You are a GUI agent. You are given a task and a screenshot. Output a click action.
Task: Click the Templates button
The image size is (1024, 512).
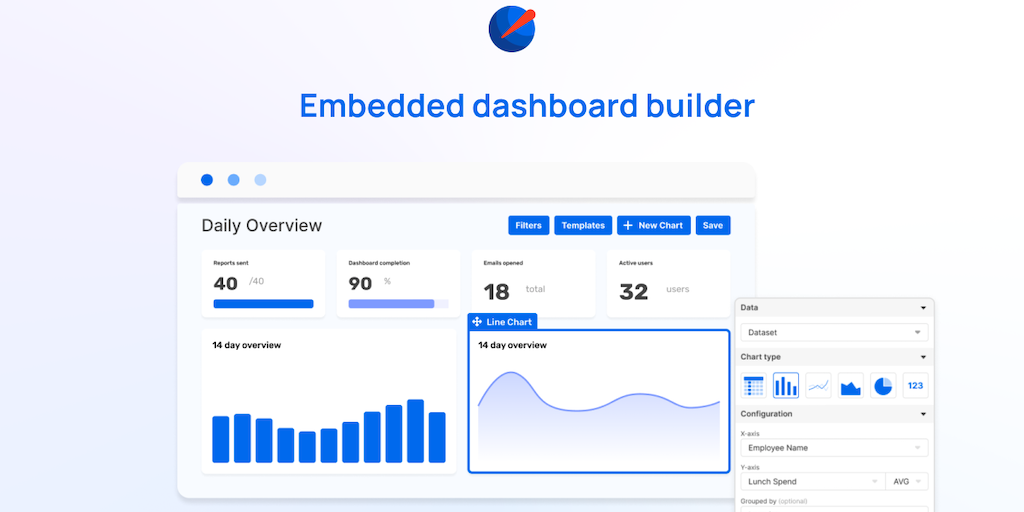click(583, 225)
